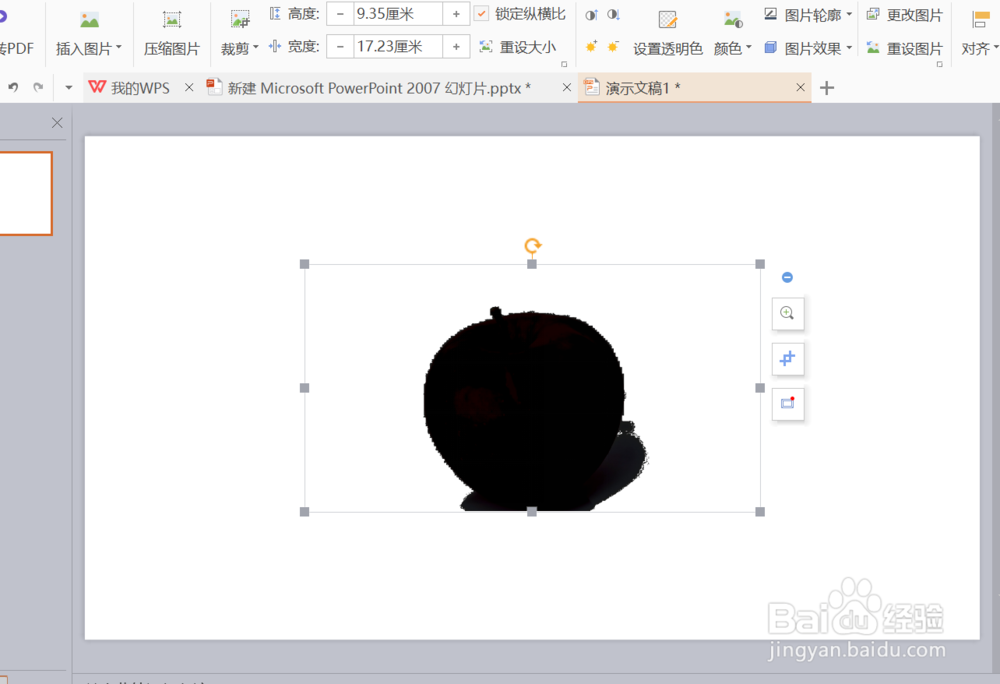Click Set Transparent Color (设置透明色) icon
Viewport: 1000px width, 684px height.
pos(668,21)
